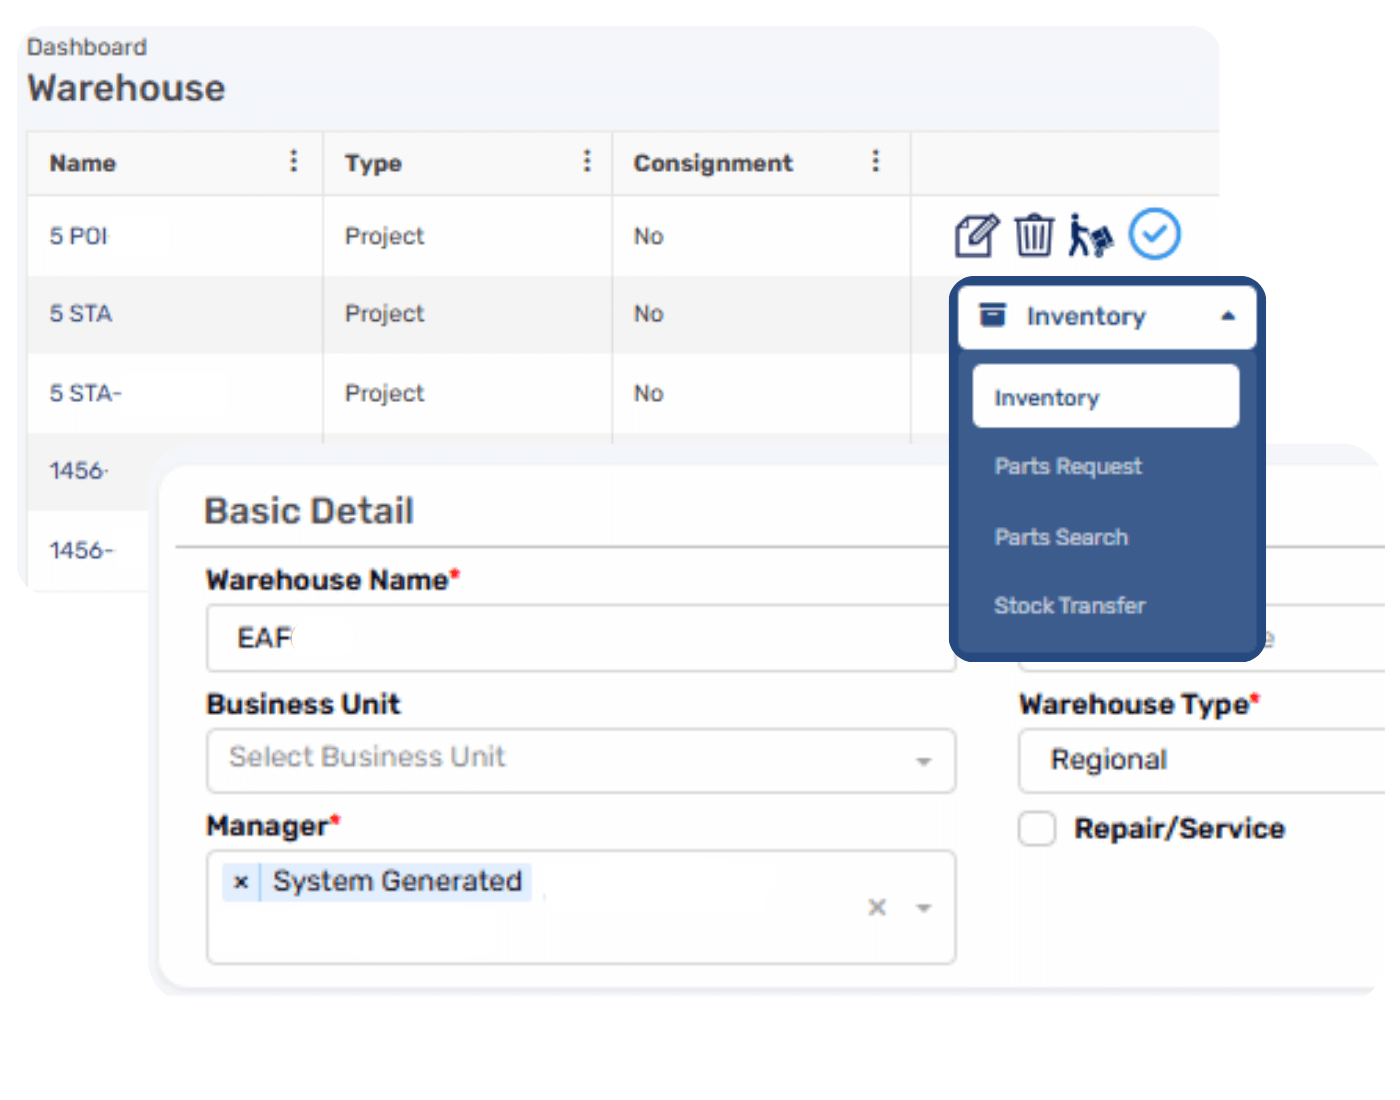Choose Parts Search menu item
Image resolution: width=1400 pixels, height=1100 pixels.
1061,537
